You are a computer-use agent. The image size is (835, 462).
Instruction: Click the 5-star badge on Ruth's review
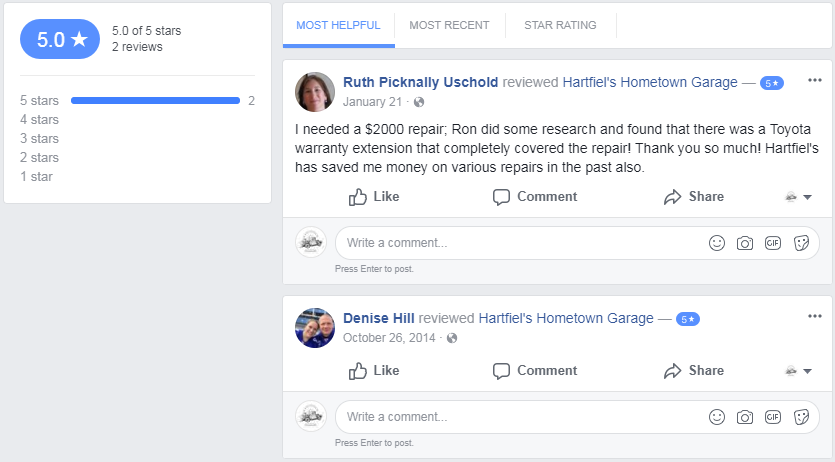point(772,83)
